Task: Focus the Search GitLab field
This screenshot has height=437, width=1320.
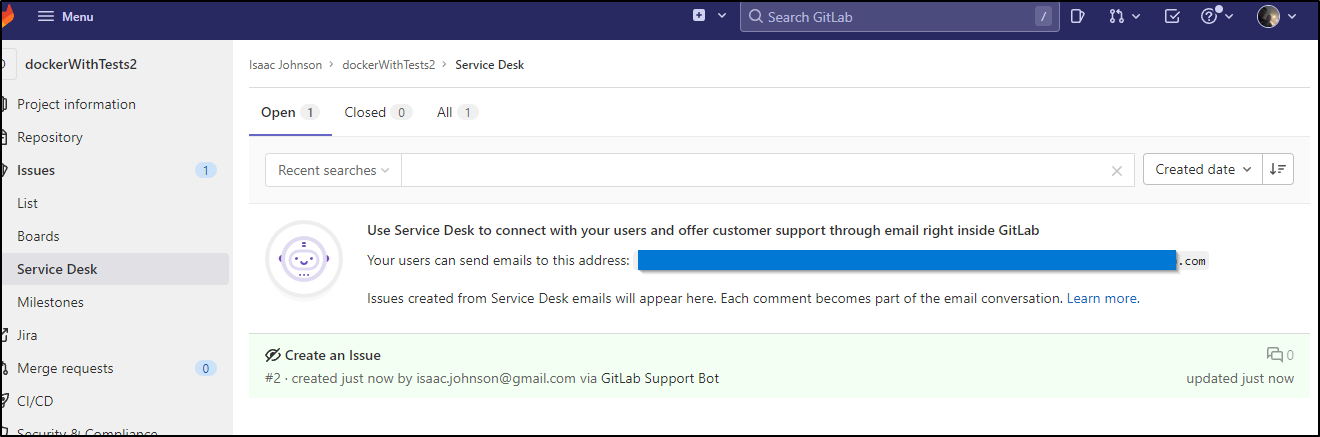Action: (899, 16)
